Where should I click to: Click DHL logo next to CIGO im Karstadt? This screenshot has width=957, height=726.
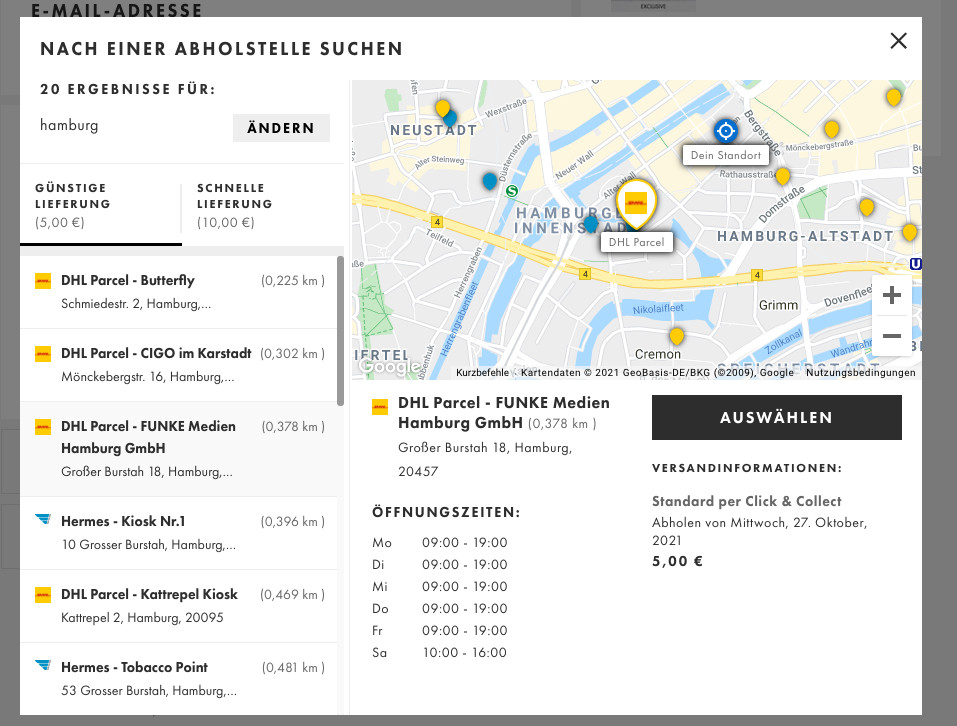(43, 354)
